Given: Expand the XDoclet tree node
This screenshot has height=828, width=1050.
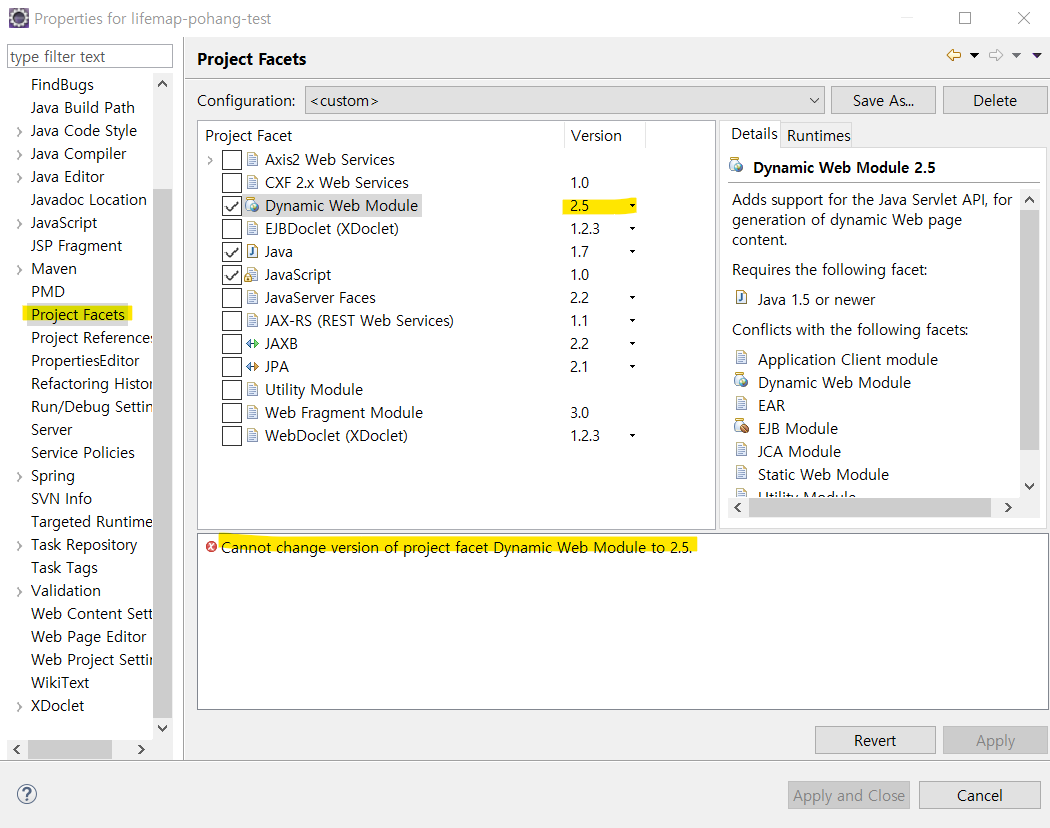Looking at the screenshot, I should [19, 706].
